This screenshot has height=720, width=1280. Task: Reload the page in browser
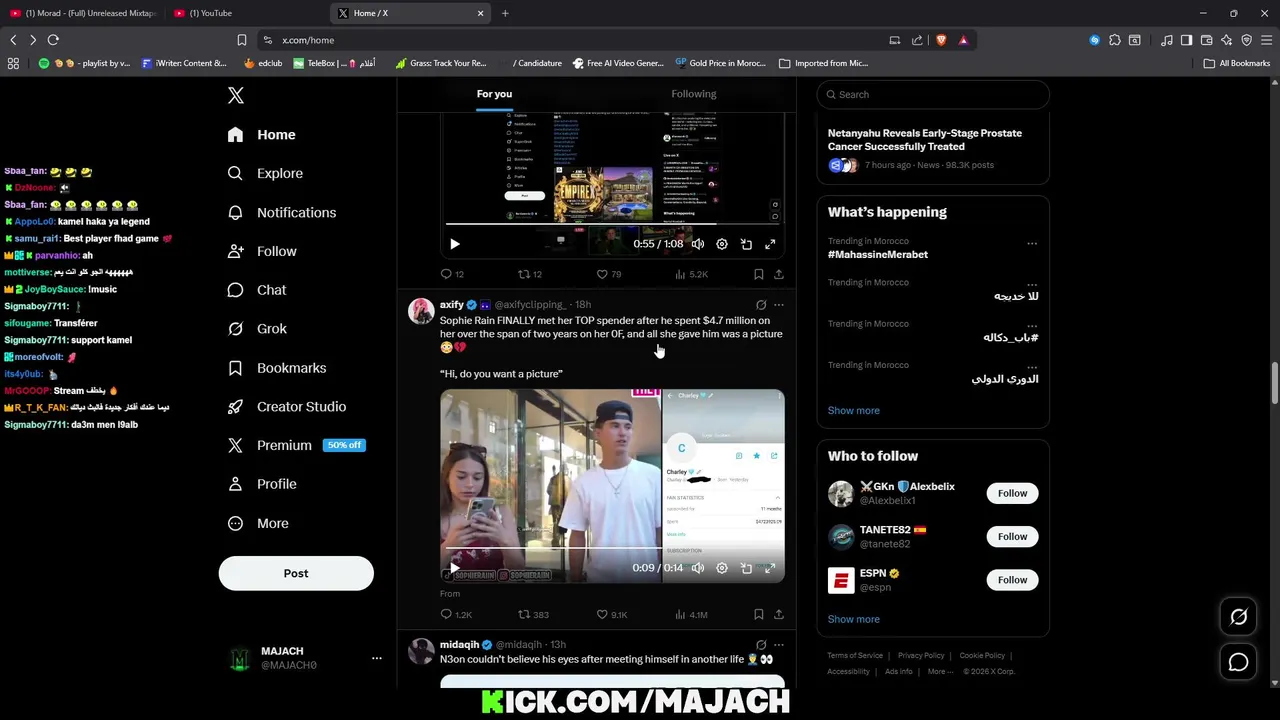pyautogui.click(x=53, y=40)
